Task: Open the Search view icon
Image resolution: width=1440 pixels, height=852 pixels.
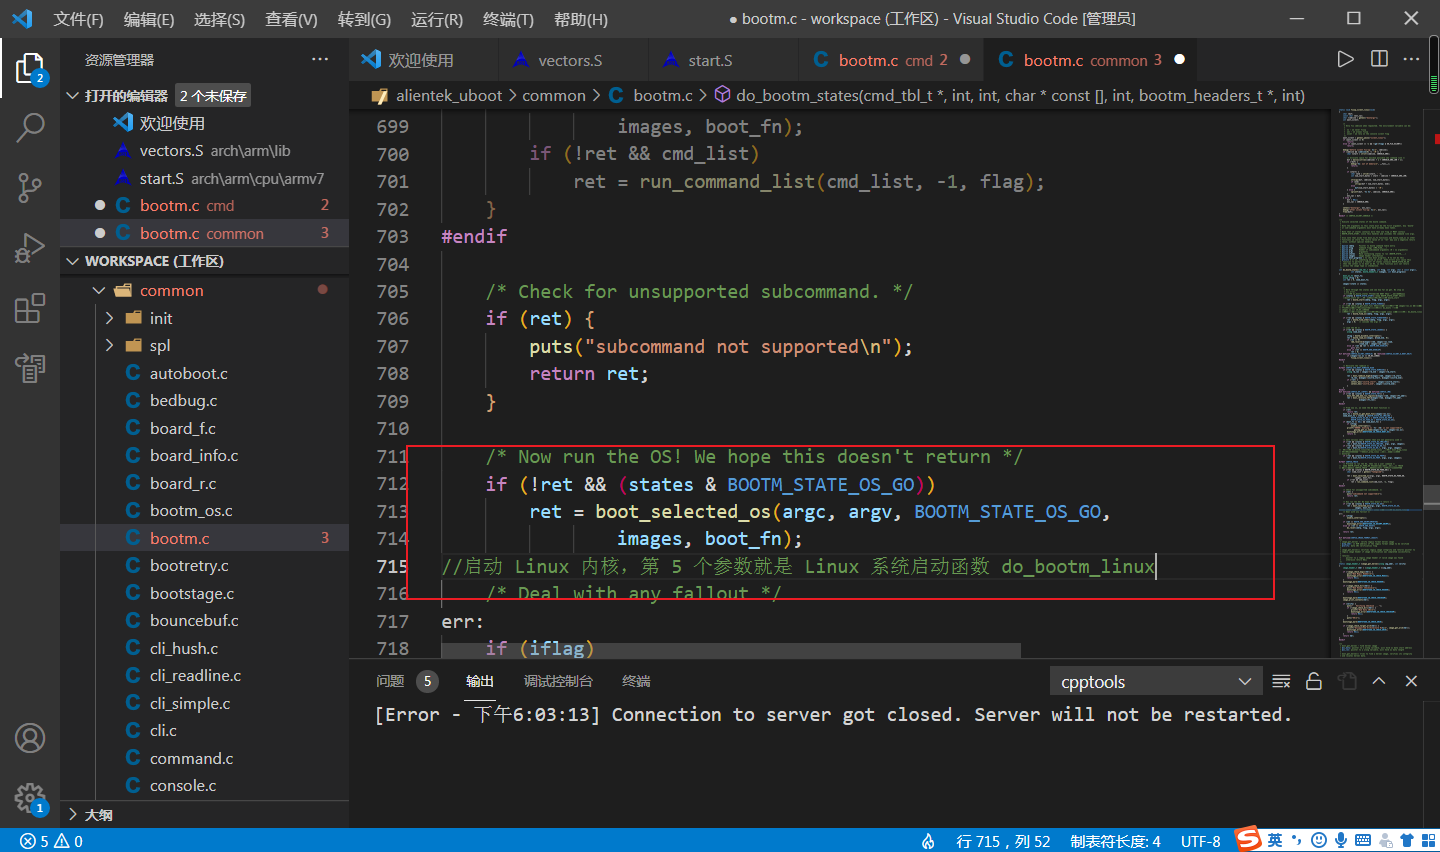Action: 30,127
